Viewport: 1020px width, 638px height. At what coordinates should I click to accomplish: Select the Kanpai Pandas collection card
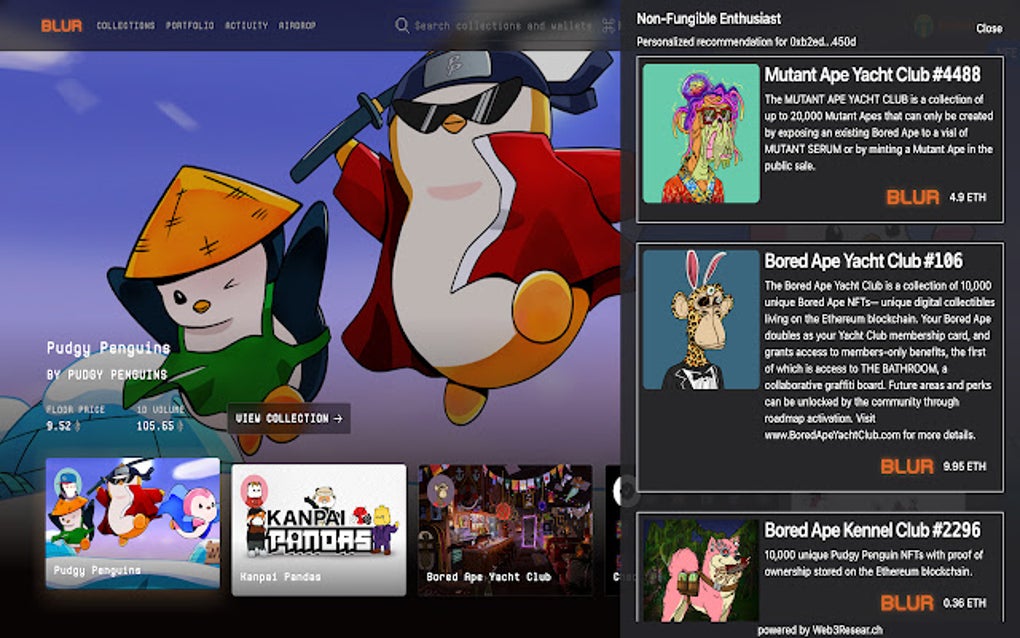point(316,530)
